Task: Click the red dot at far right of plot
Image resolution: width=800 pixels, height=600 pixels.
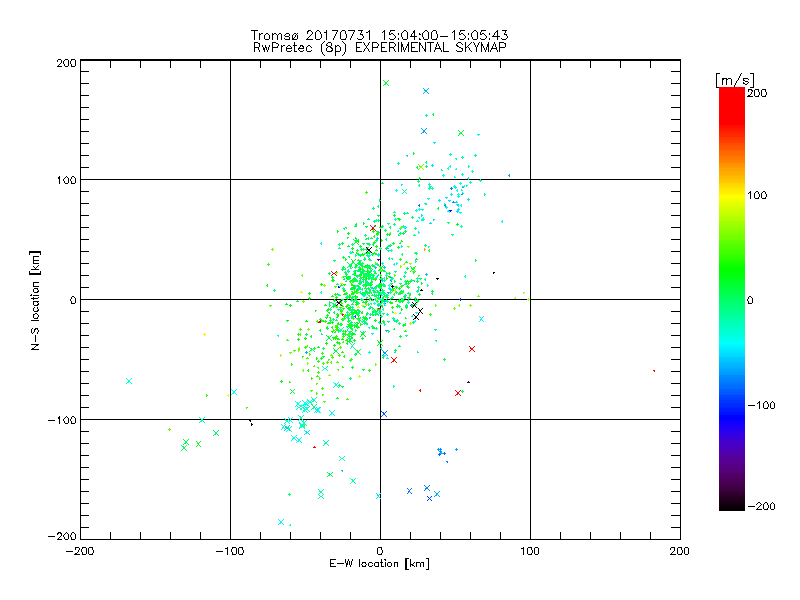Action: click(654, 371)
